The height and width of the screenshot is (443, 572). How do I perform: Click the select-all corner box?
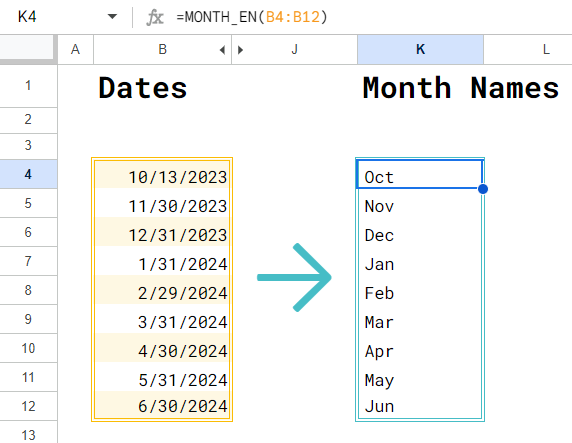coord(28,49)
